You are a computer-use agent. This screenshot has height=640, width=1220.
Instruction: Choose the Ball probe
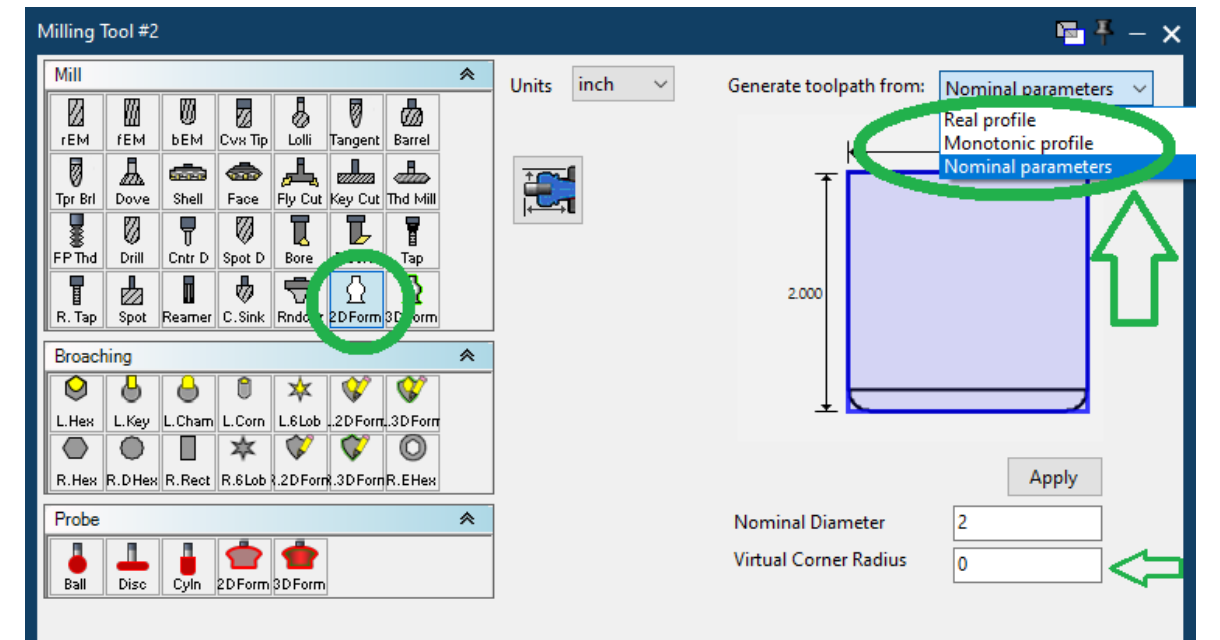click(75, 566)
